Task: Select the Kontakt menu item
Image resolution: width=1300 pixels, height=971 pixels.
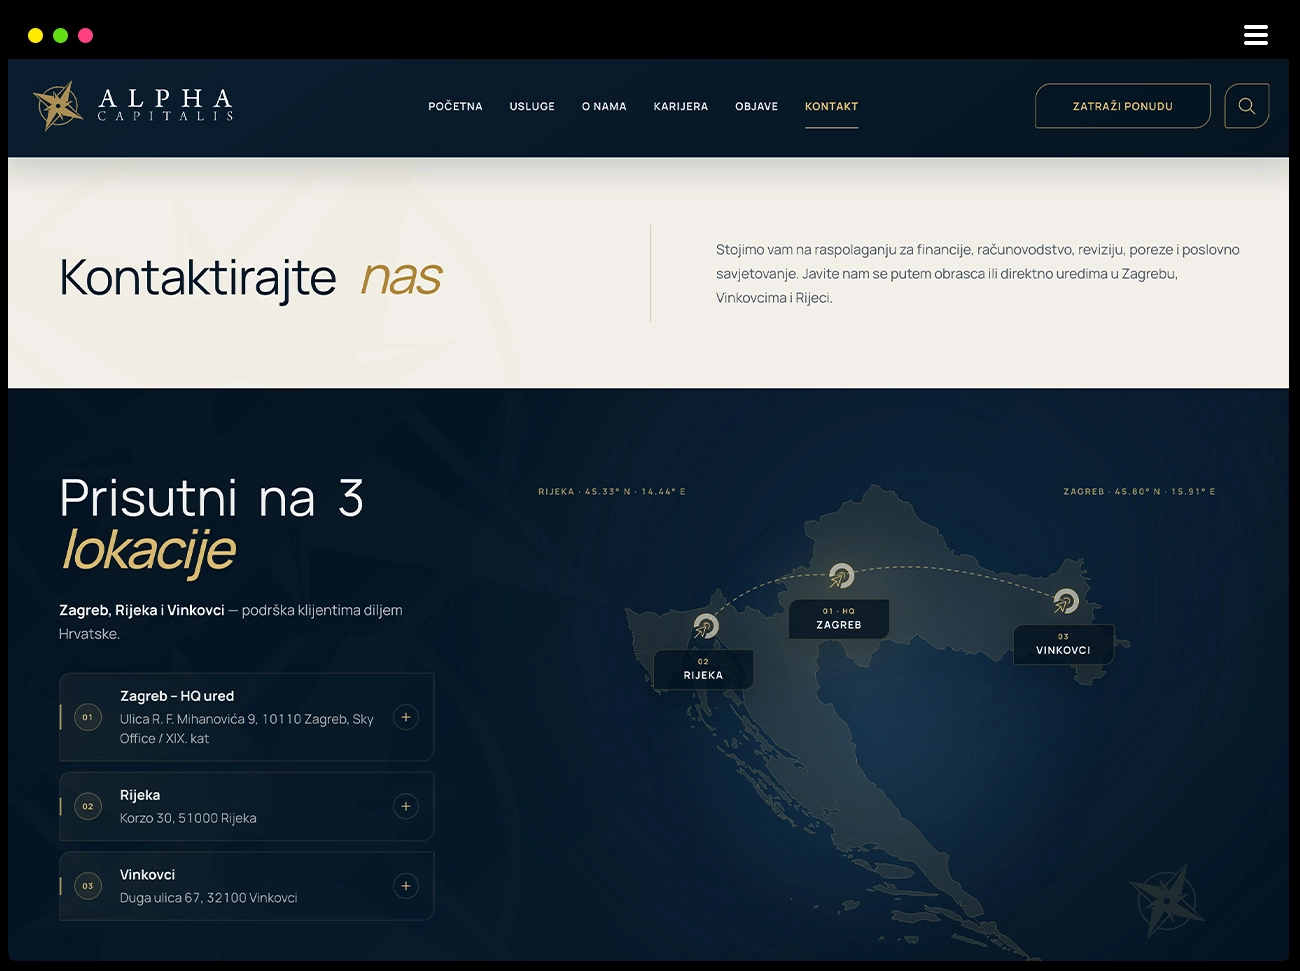Action: pos(832,106)
